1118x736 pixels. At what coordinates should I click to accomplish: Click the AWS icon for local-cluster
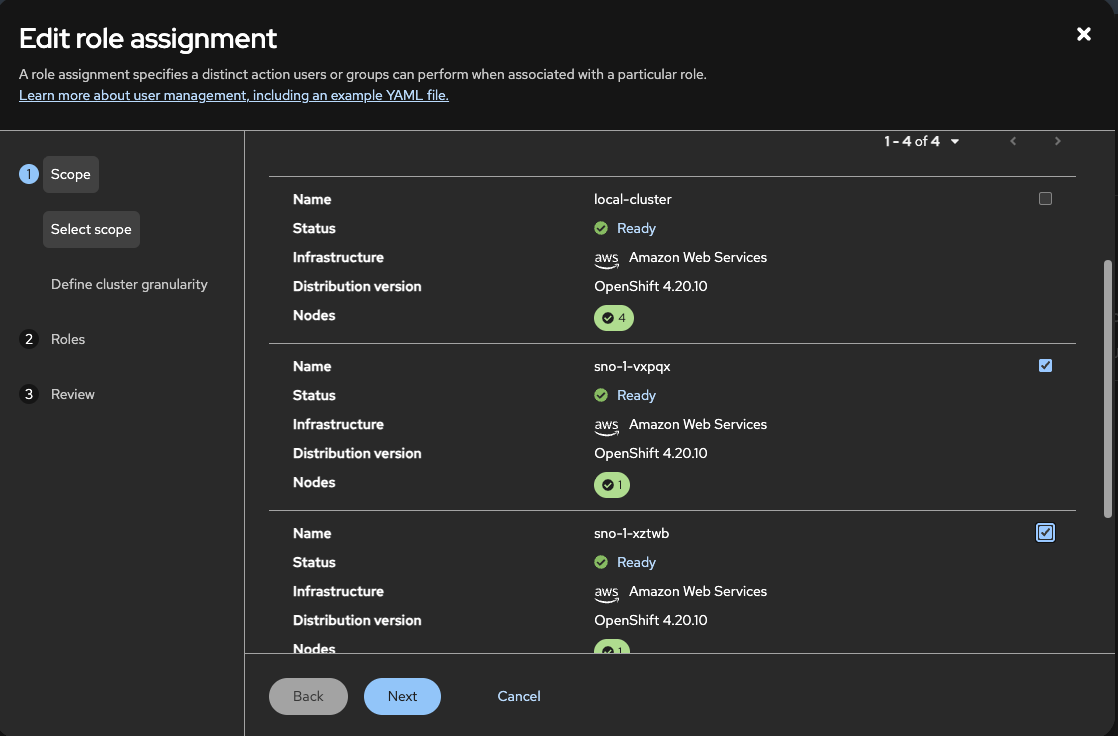coord(606,259)
